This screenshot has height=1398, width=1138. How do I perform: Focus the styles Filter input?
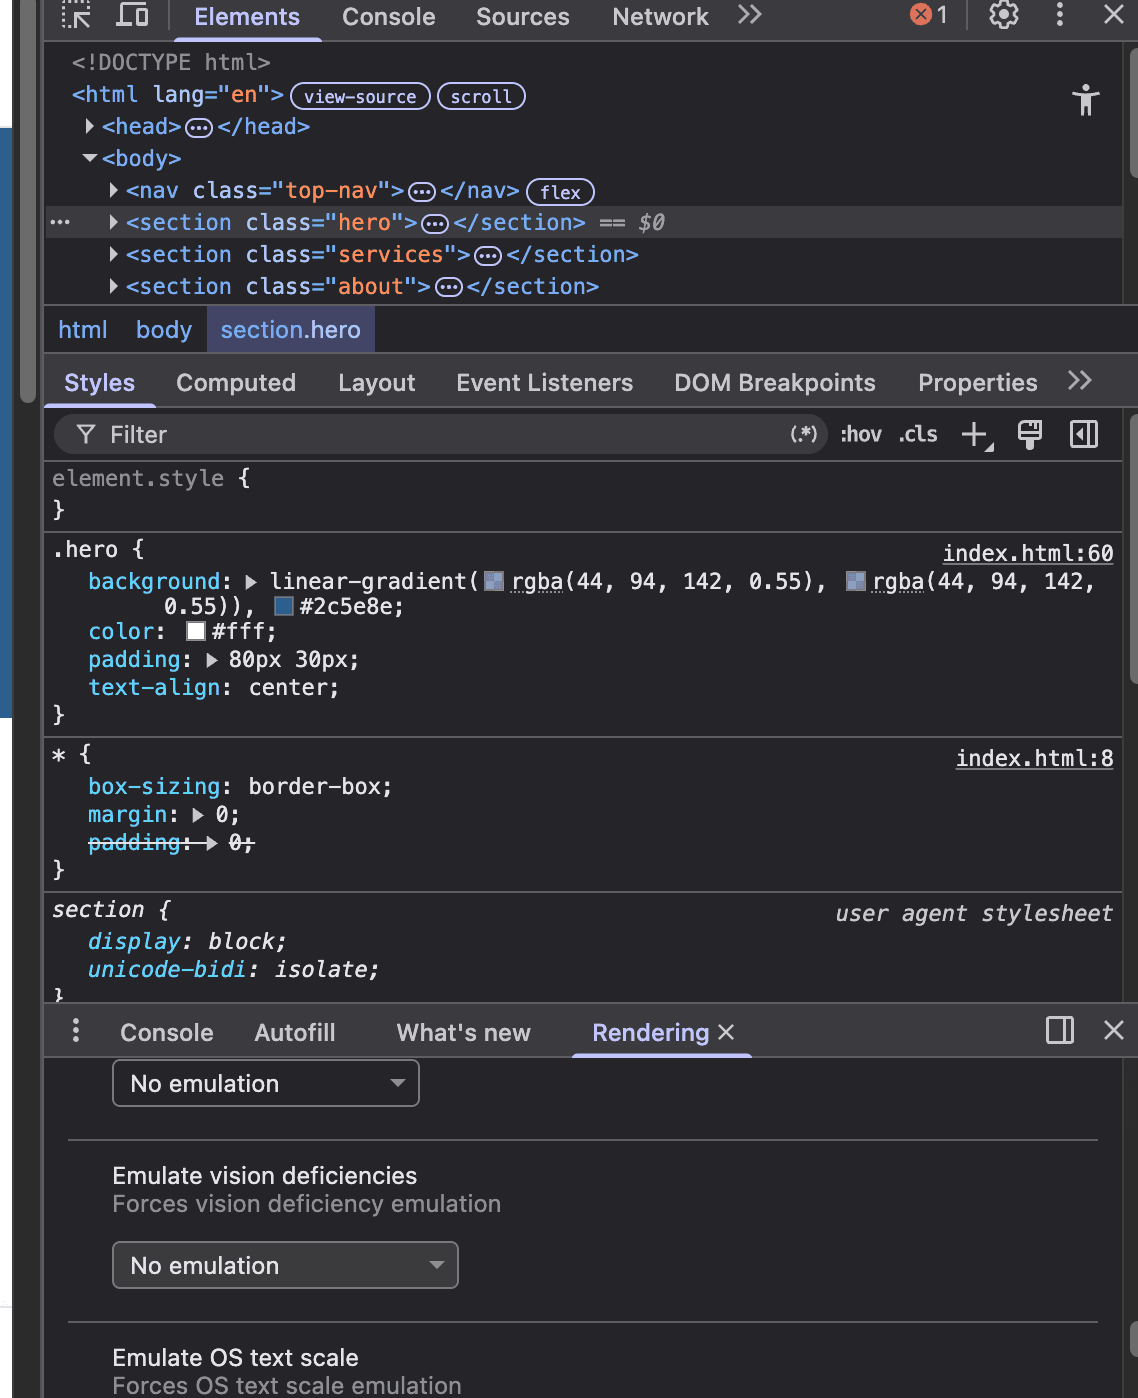[x=440, y=434]
